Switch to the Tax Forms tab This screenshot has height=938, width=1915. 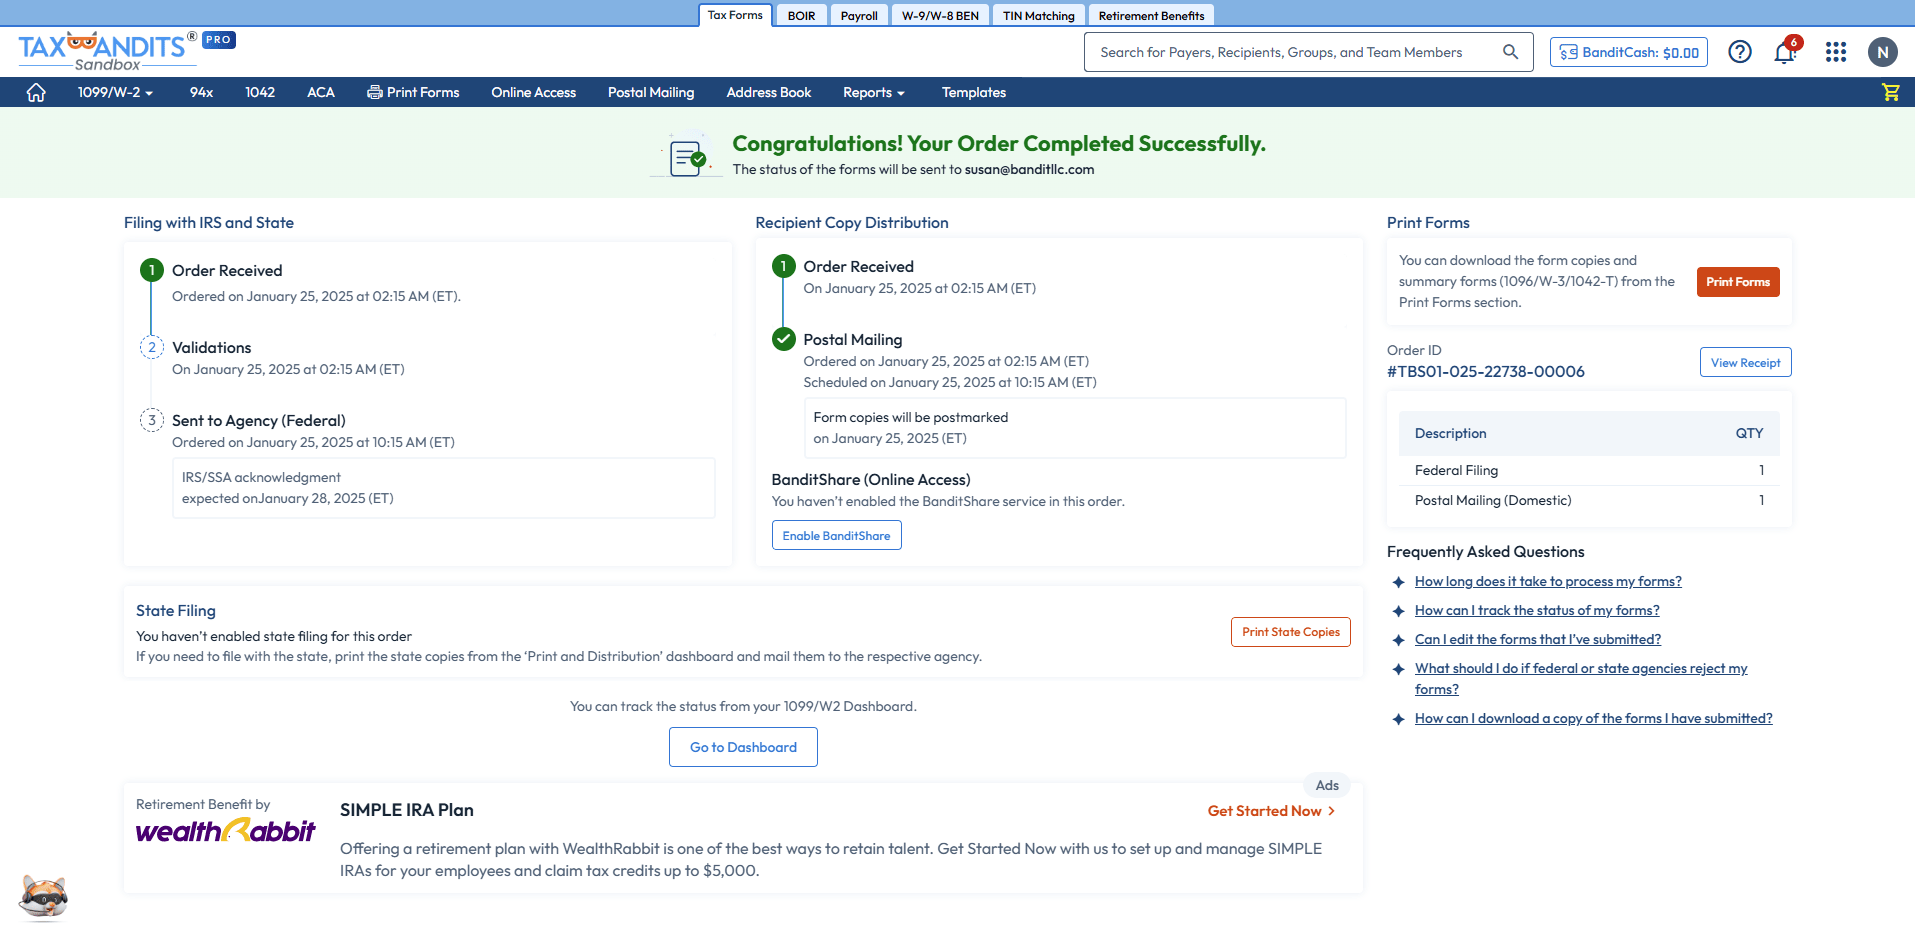pos(735,15)
